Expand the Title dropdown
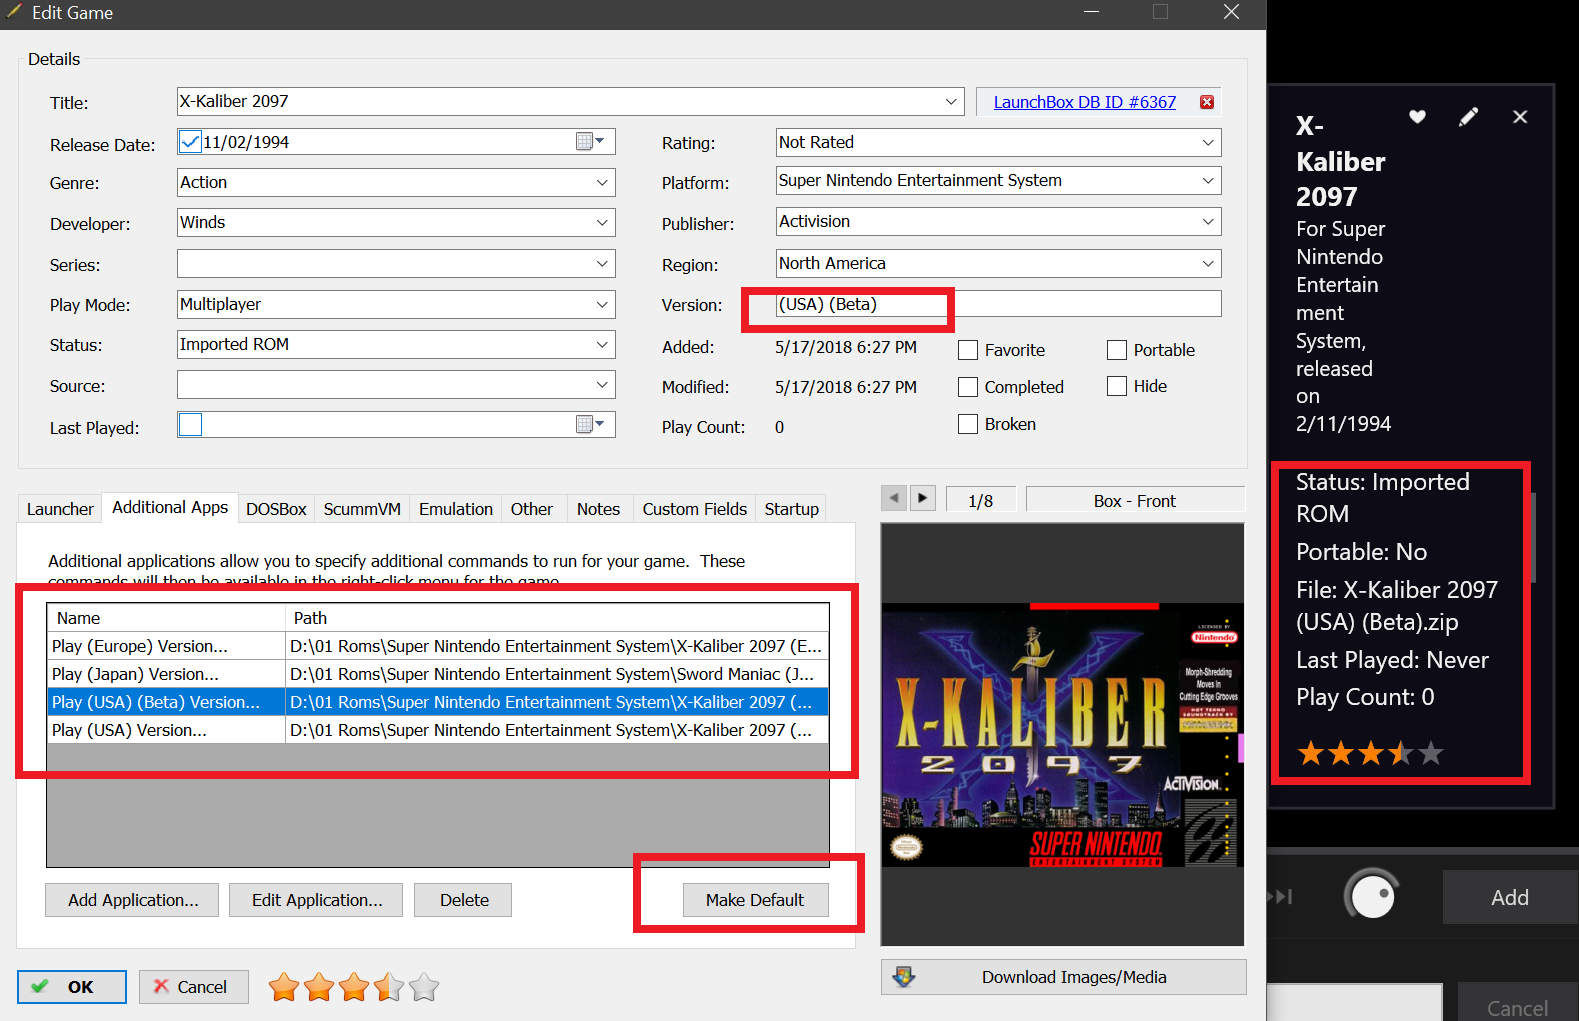1579x1021 pixels. pos(950,101)
